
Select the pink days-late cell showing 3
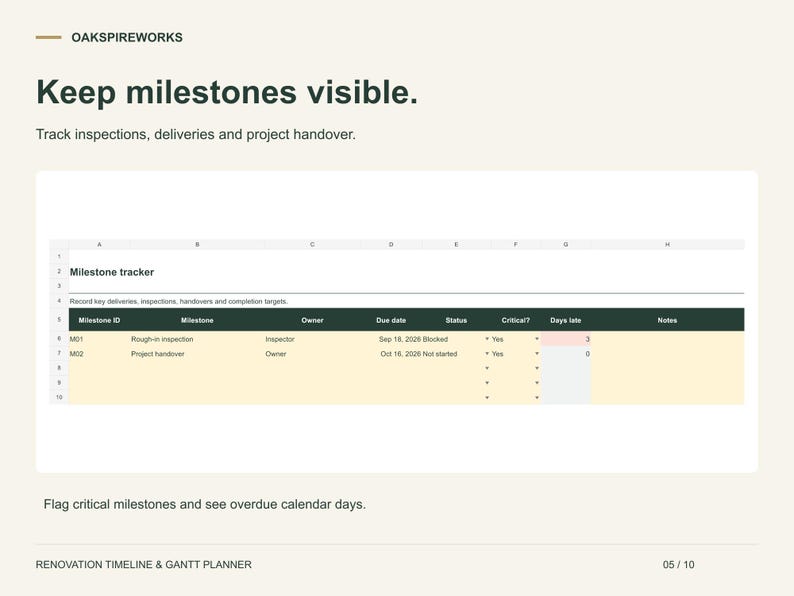[566, 339]
